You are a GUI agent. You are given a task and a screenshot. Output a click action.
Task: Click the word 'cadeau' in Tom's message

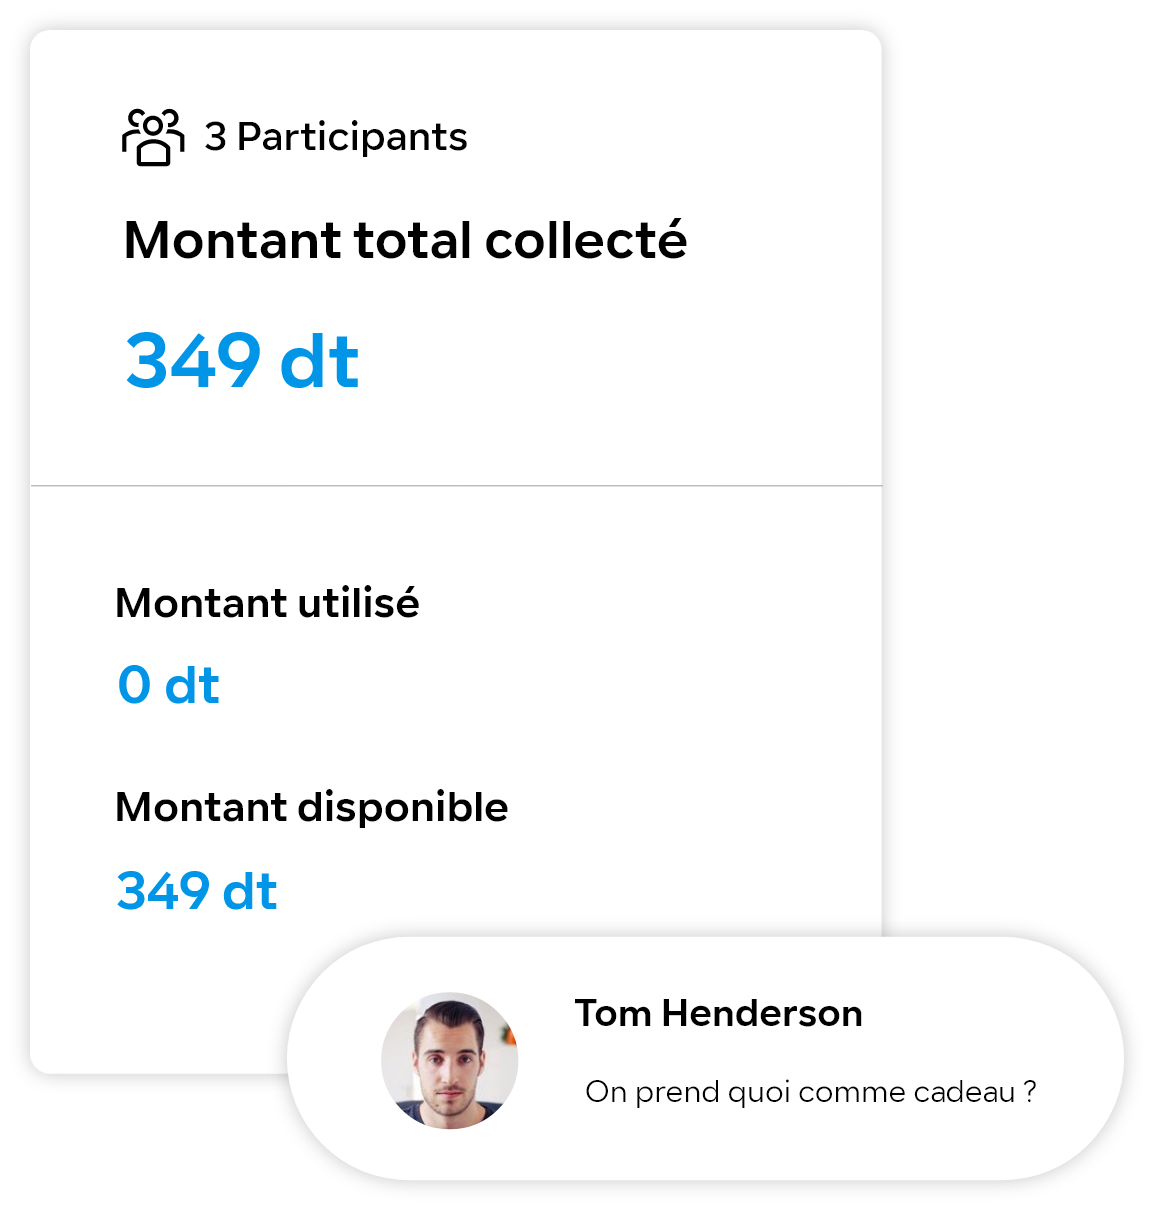[x=964, y=1092]
